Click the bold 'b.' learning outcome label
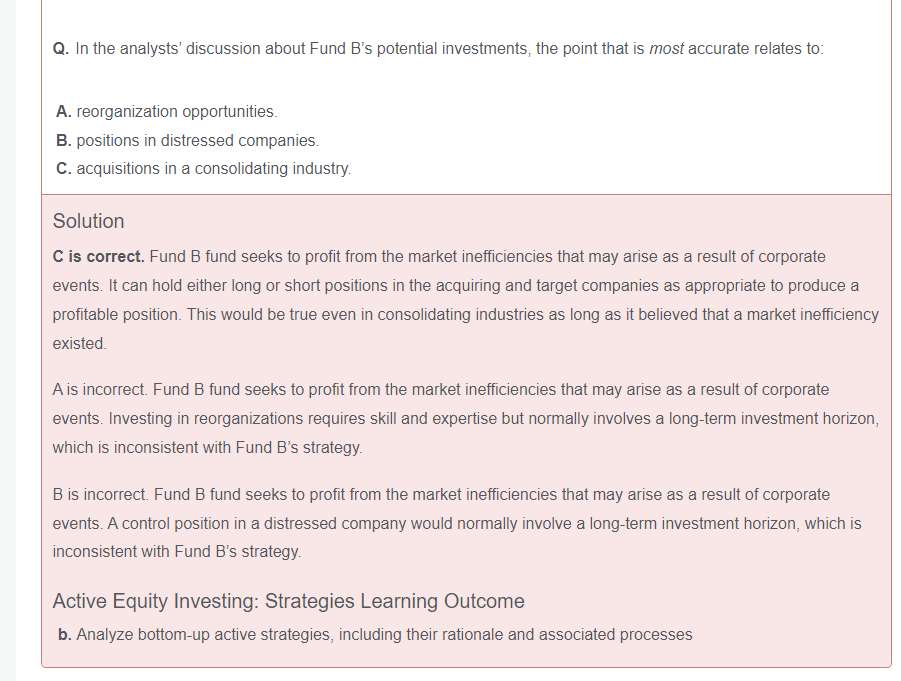The height and width of the screenshot is (681, 901). click(65, 634)
